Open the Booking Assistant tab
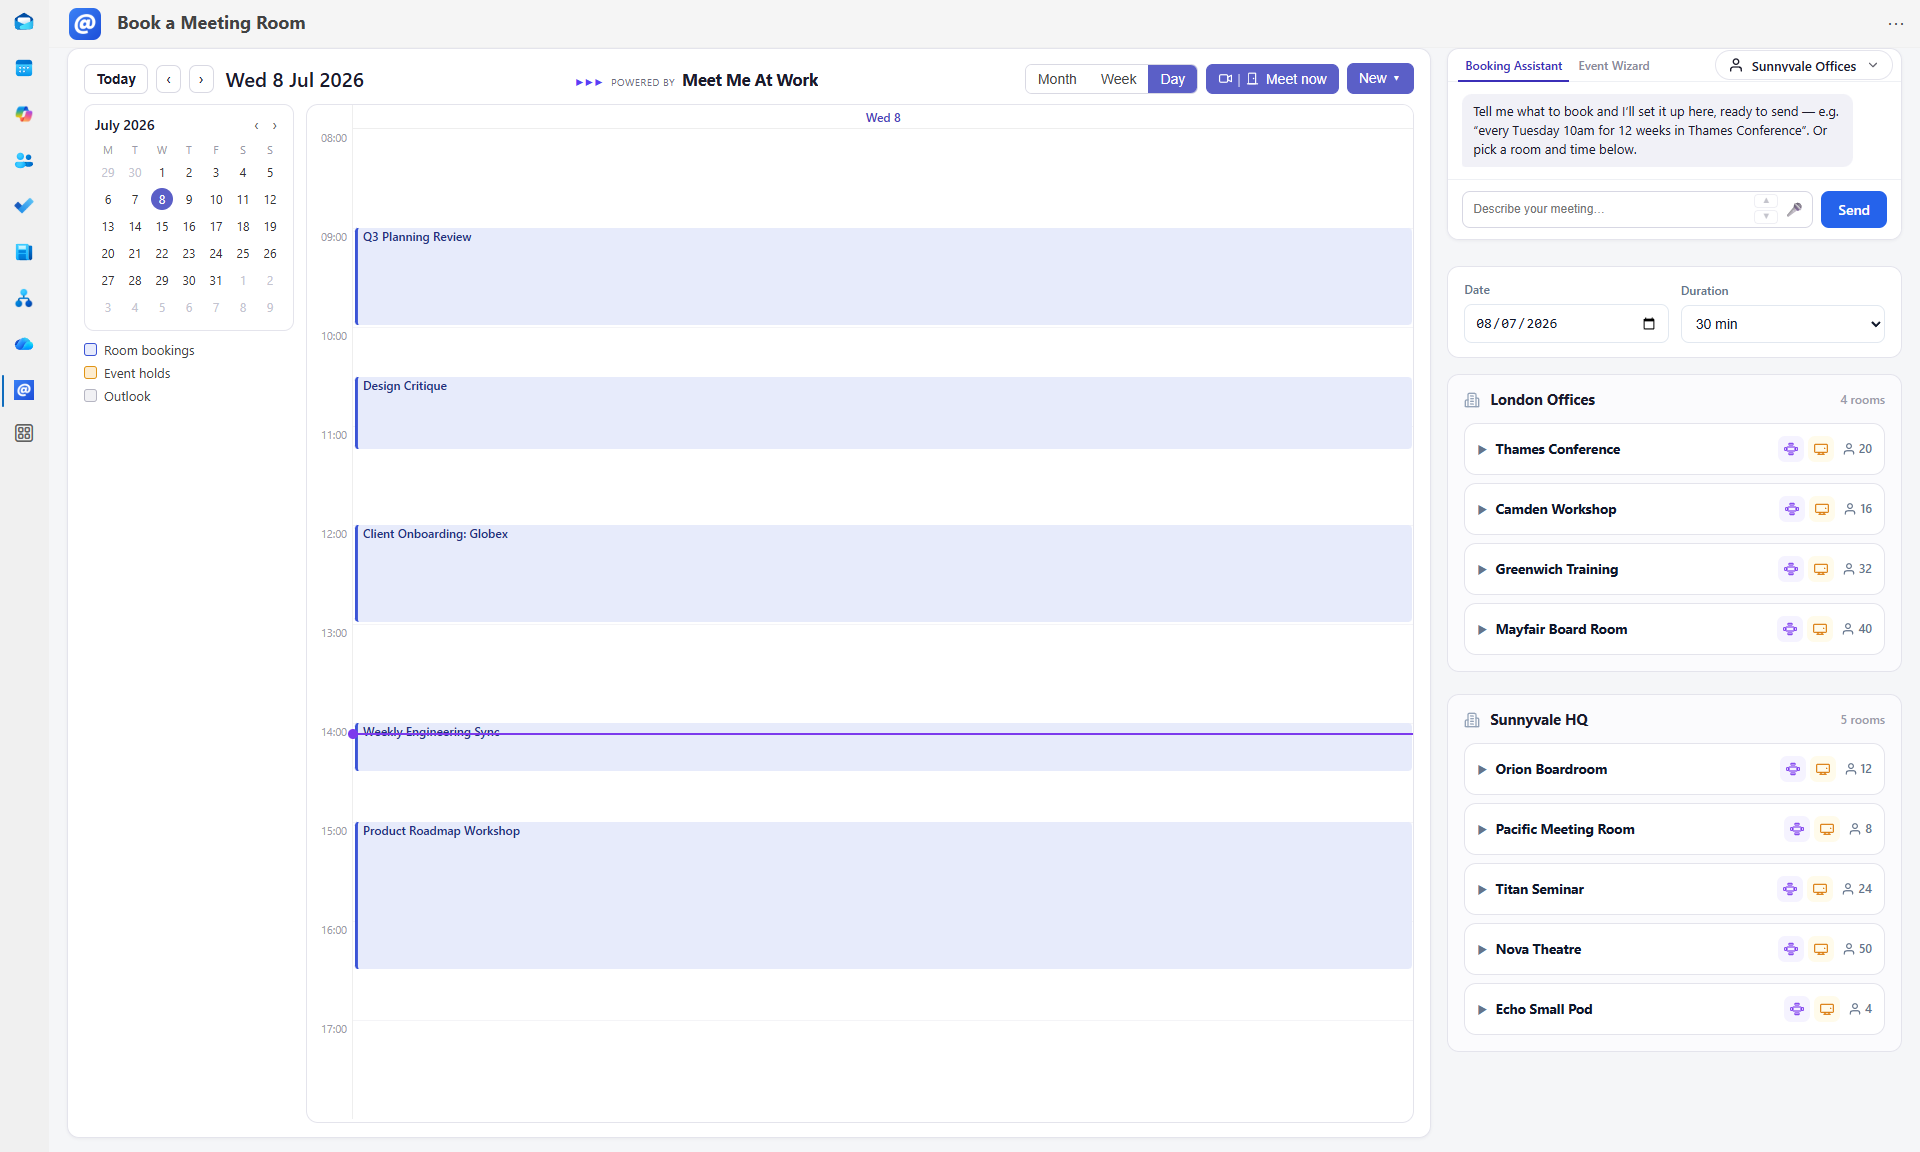The image size is (1920, 1152). point(1513,66)
